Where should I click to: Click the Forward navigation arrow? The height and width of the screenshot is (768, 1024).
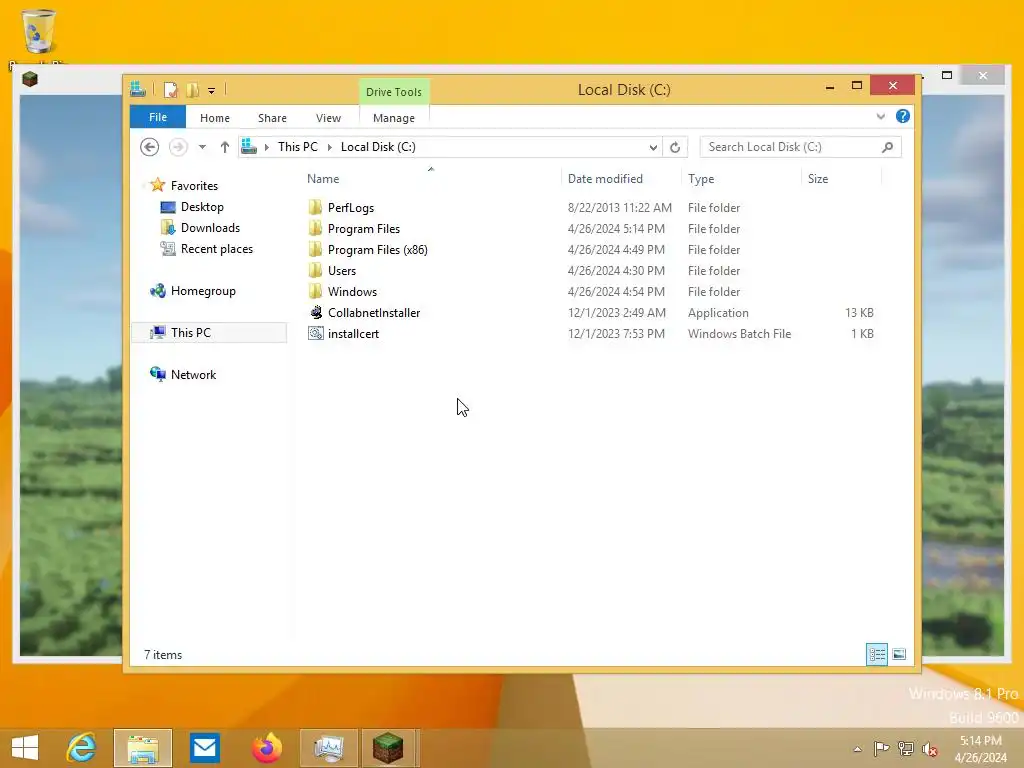point(178,147)
